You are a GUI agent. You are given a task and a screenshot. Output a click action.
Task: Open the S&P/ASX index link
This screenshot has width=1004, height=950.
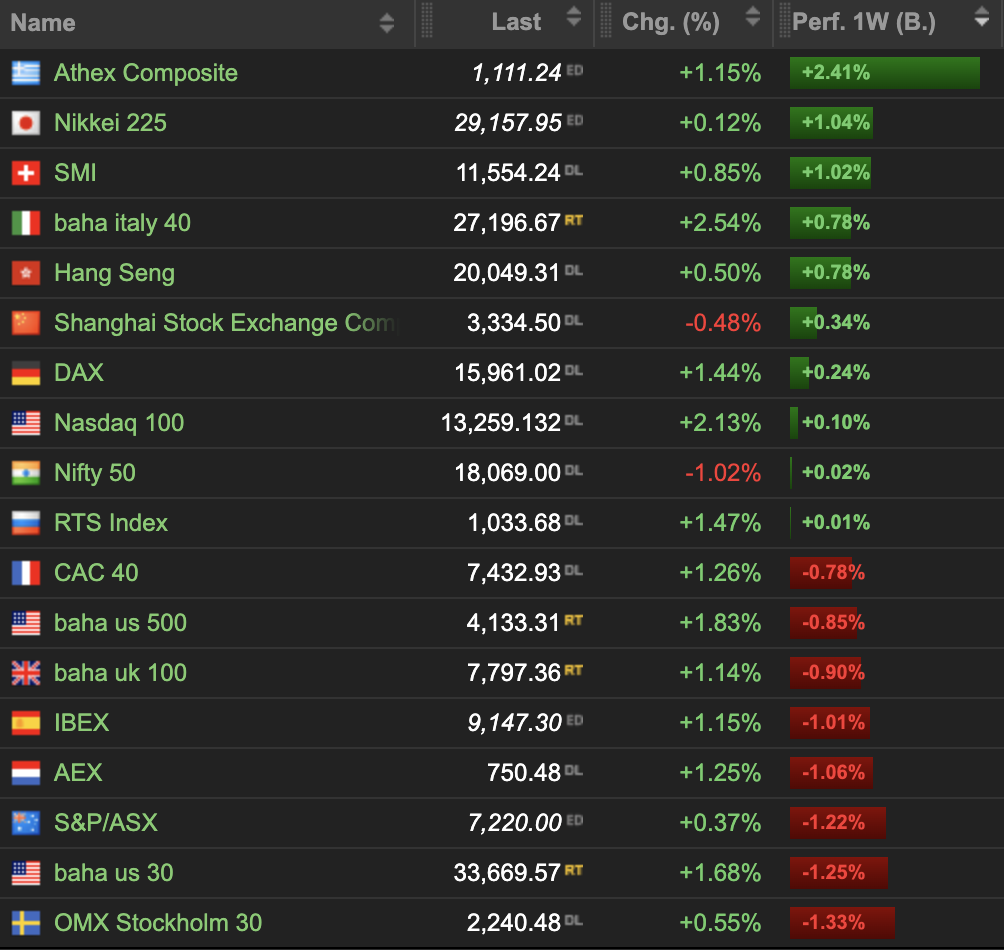coord(106,823)
